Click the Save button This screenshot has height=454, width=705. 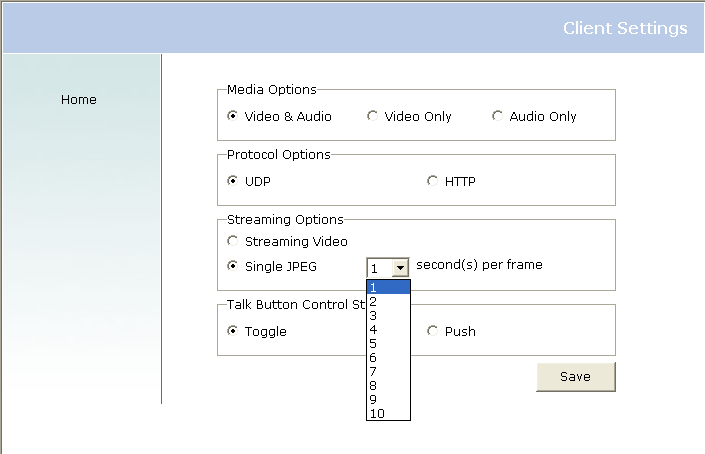tap(575, 377)
